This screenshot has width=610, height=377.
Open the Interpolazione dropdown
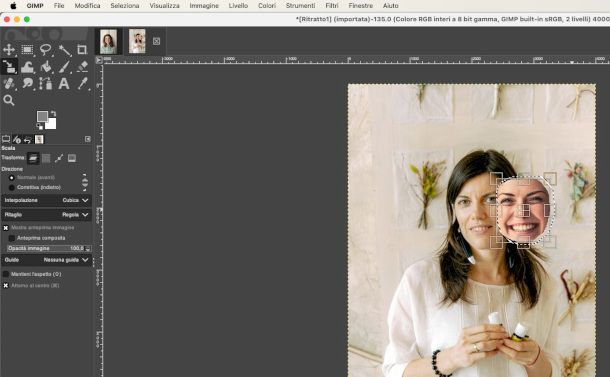[x=47, y=200]
